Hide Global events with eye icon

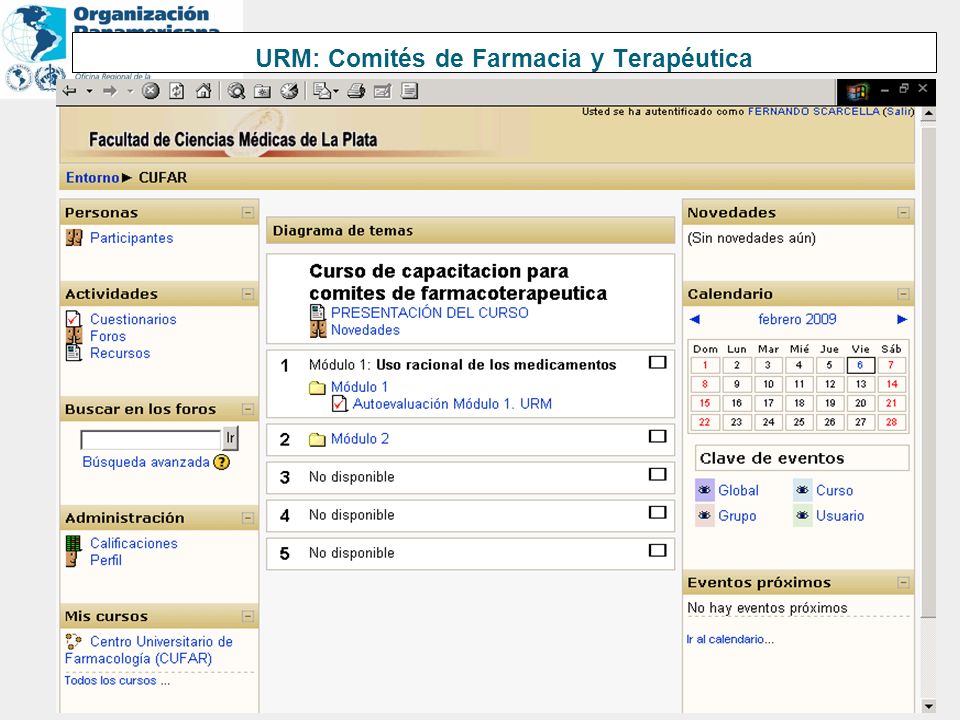[x=705, y=490]
